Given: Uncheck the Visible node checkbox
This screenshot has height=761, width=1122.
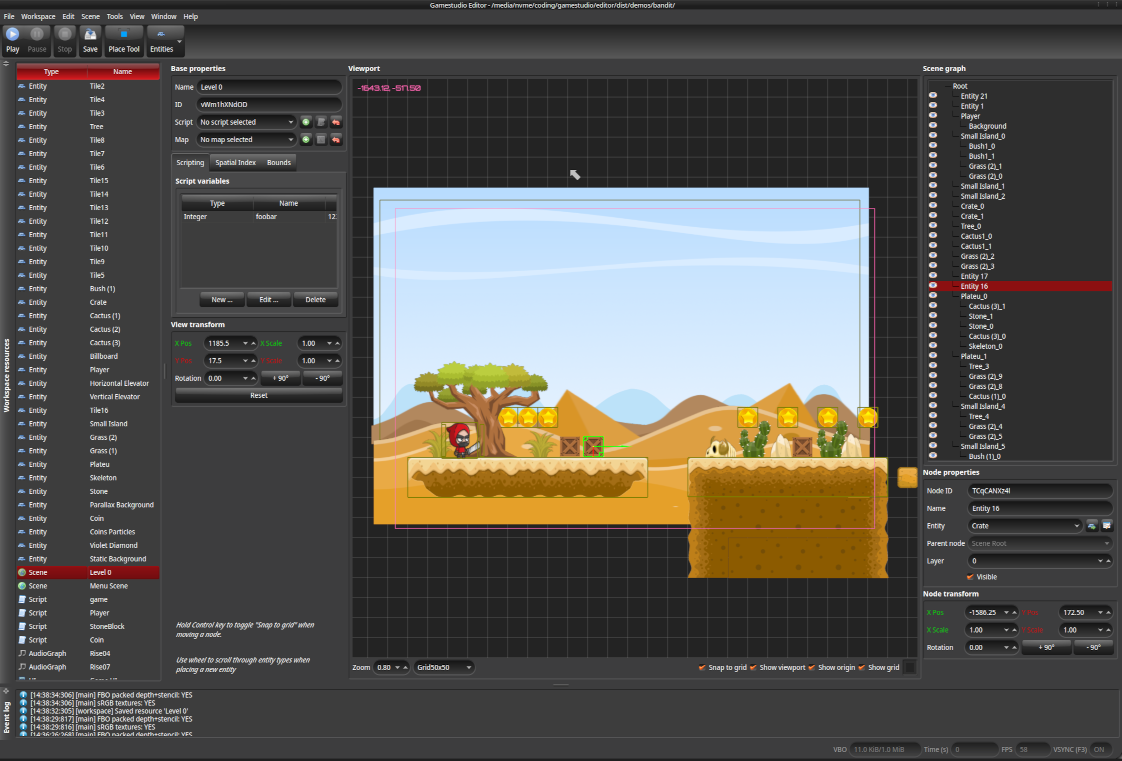Looking at the screenshot, I should [x=970, y=577].
